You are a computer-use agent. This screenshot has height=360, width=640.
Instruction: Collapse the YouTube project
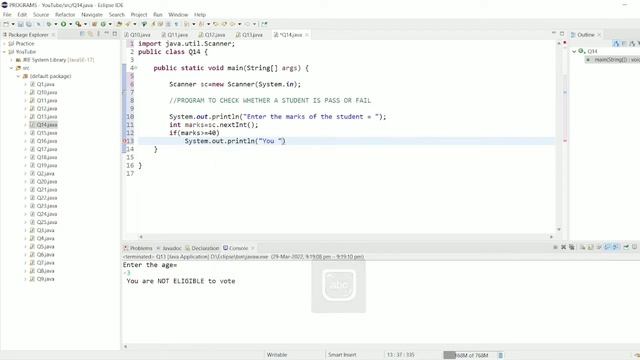click(x=4, y=52)
